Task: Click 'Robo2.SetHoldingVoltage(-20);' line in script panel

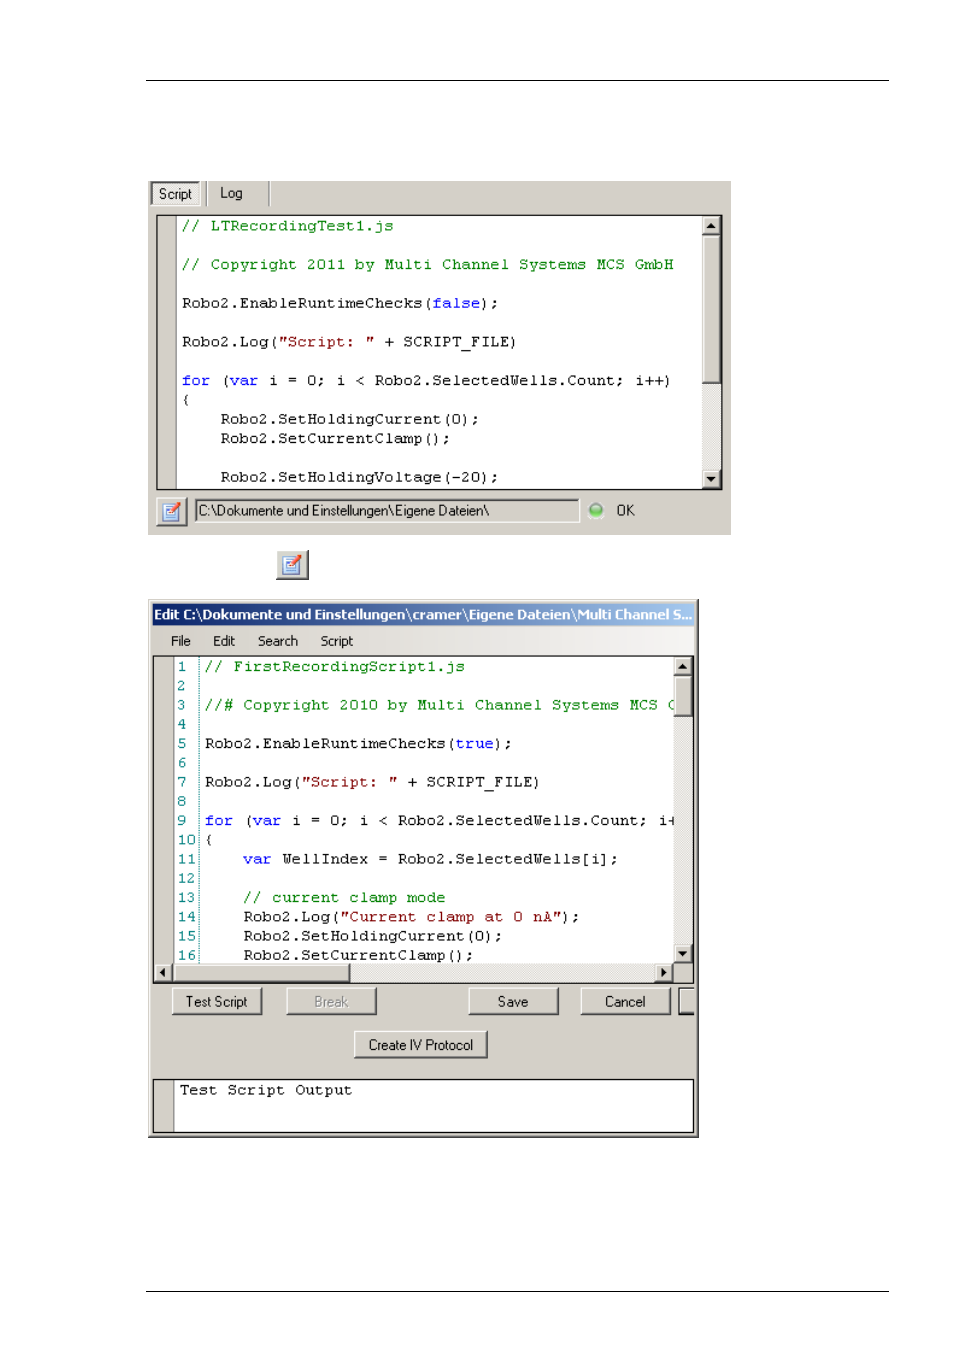Action: [359, 478]
